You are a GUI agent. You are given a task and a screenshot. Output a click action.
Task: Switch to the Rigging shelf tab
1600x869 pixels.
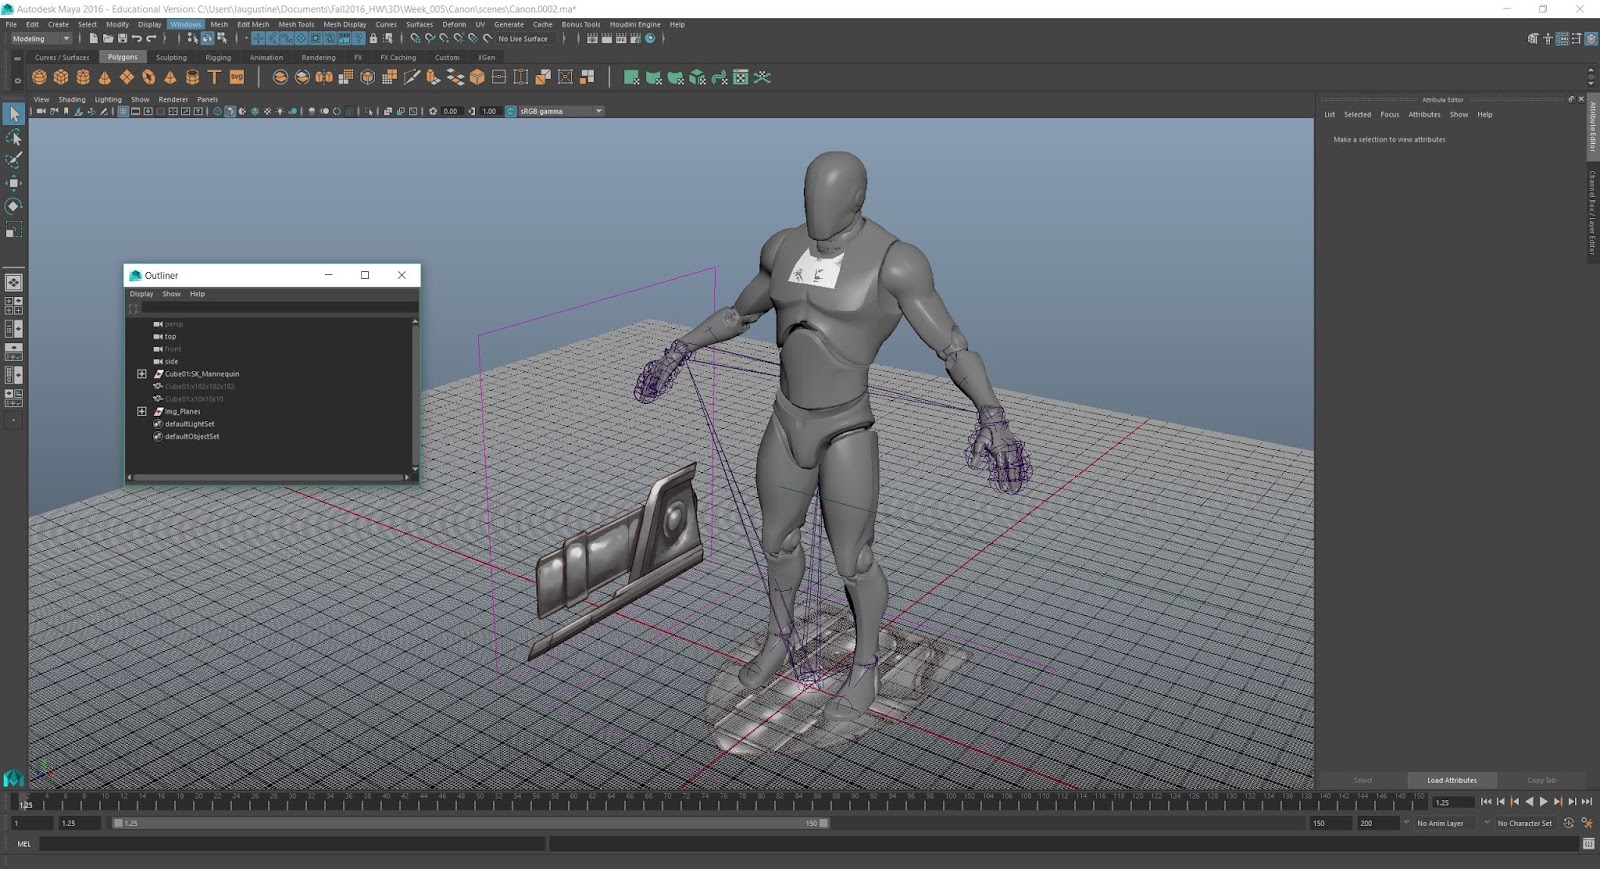coord(218,57)
